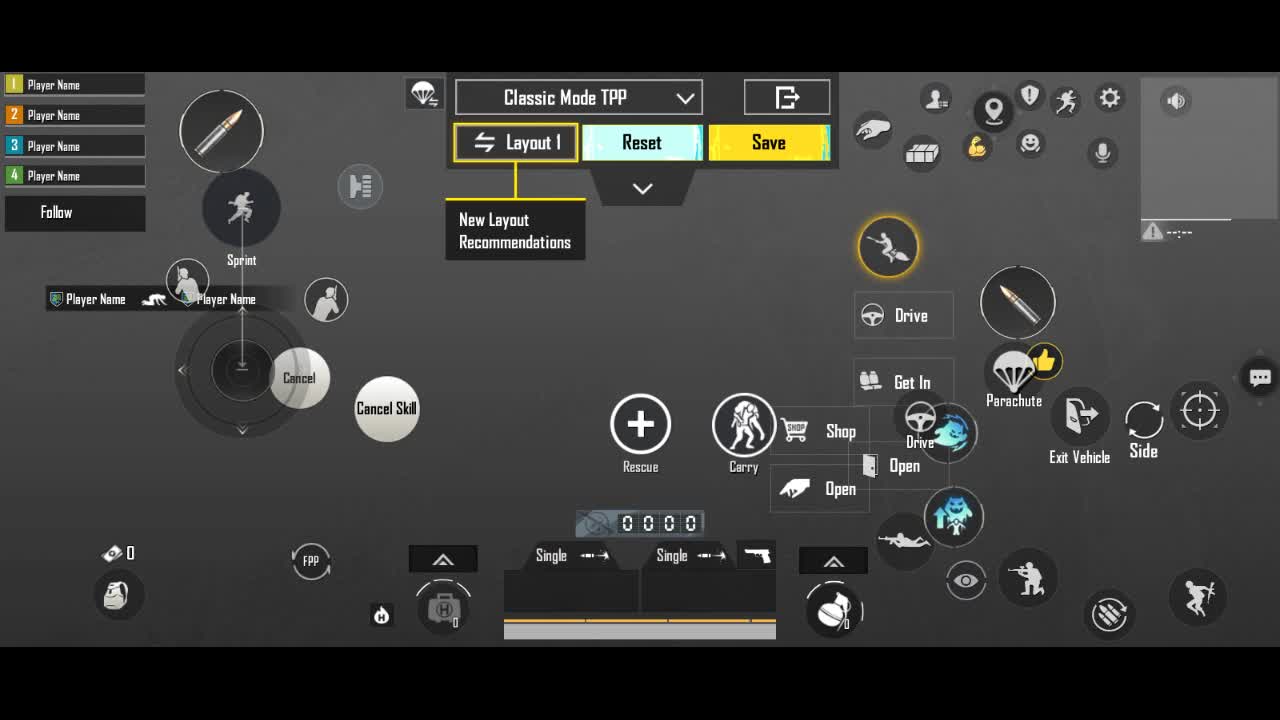The image size is (1280, 720).
Task: Collapse the layout panel with the chevron
Action: pyautogui.click(x=642, y=188)
